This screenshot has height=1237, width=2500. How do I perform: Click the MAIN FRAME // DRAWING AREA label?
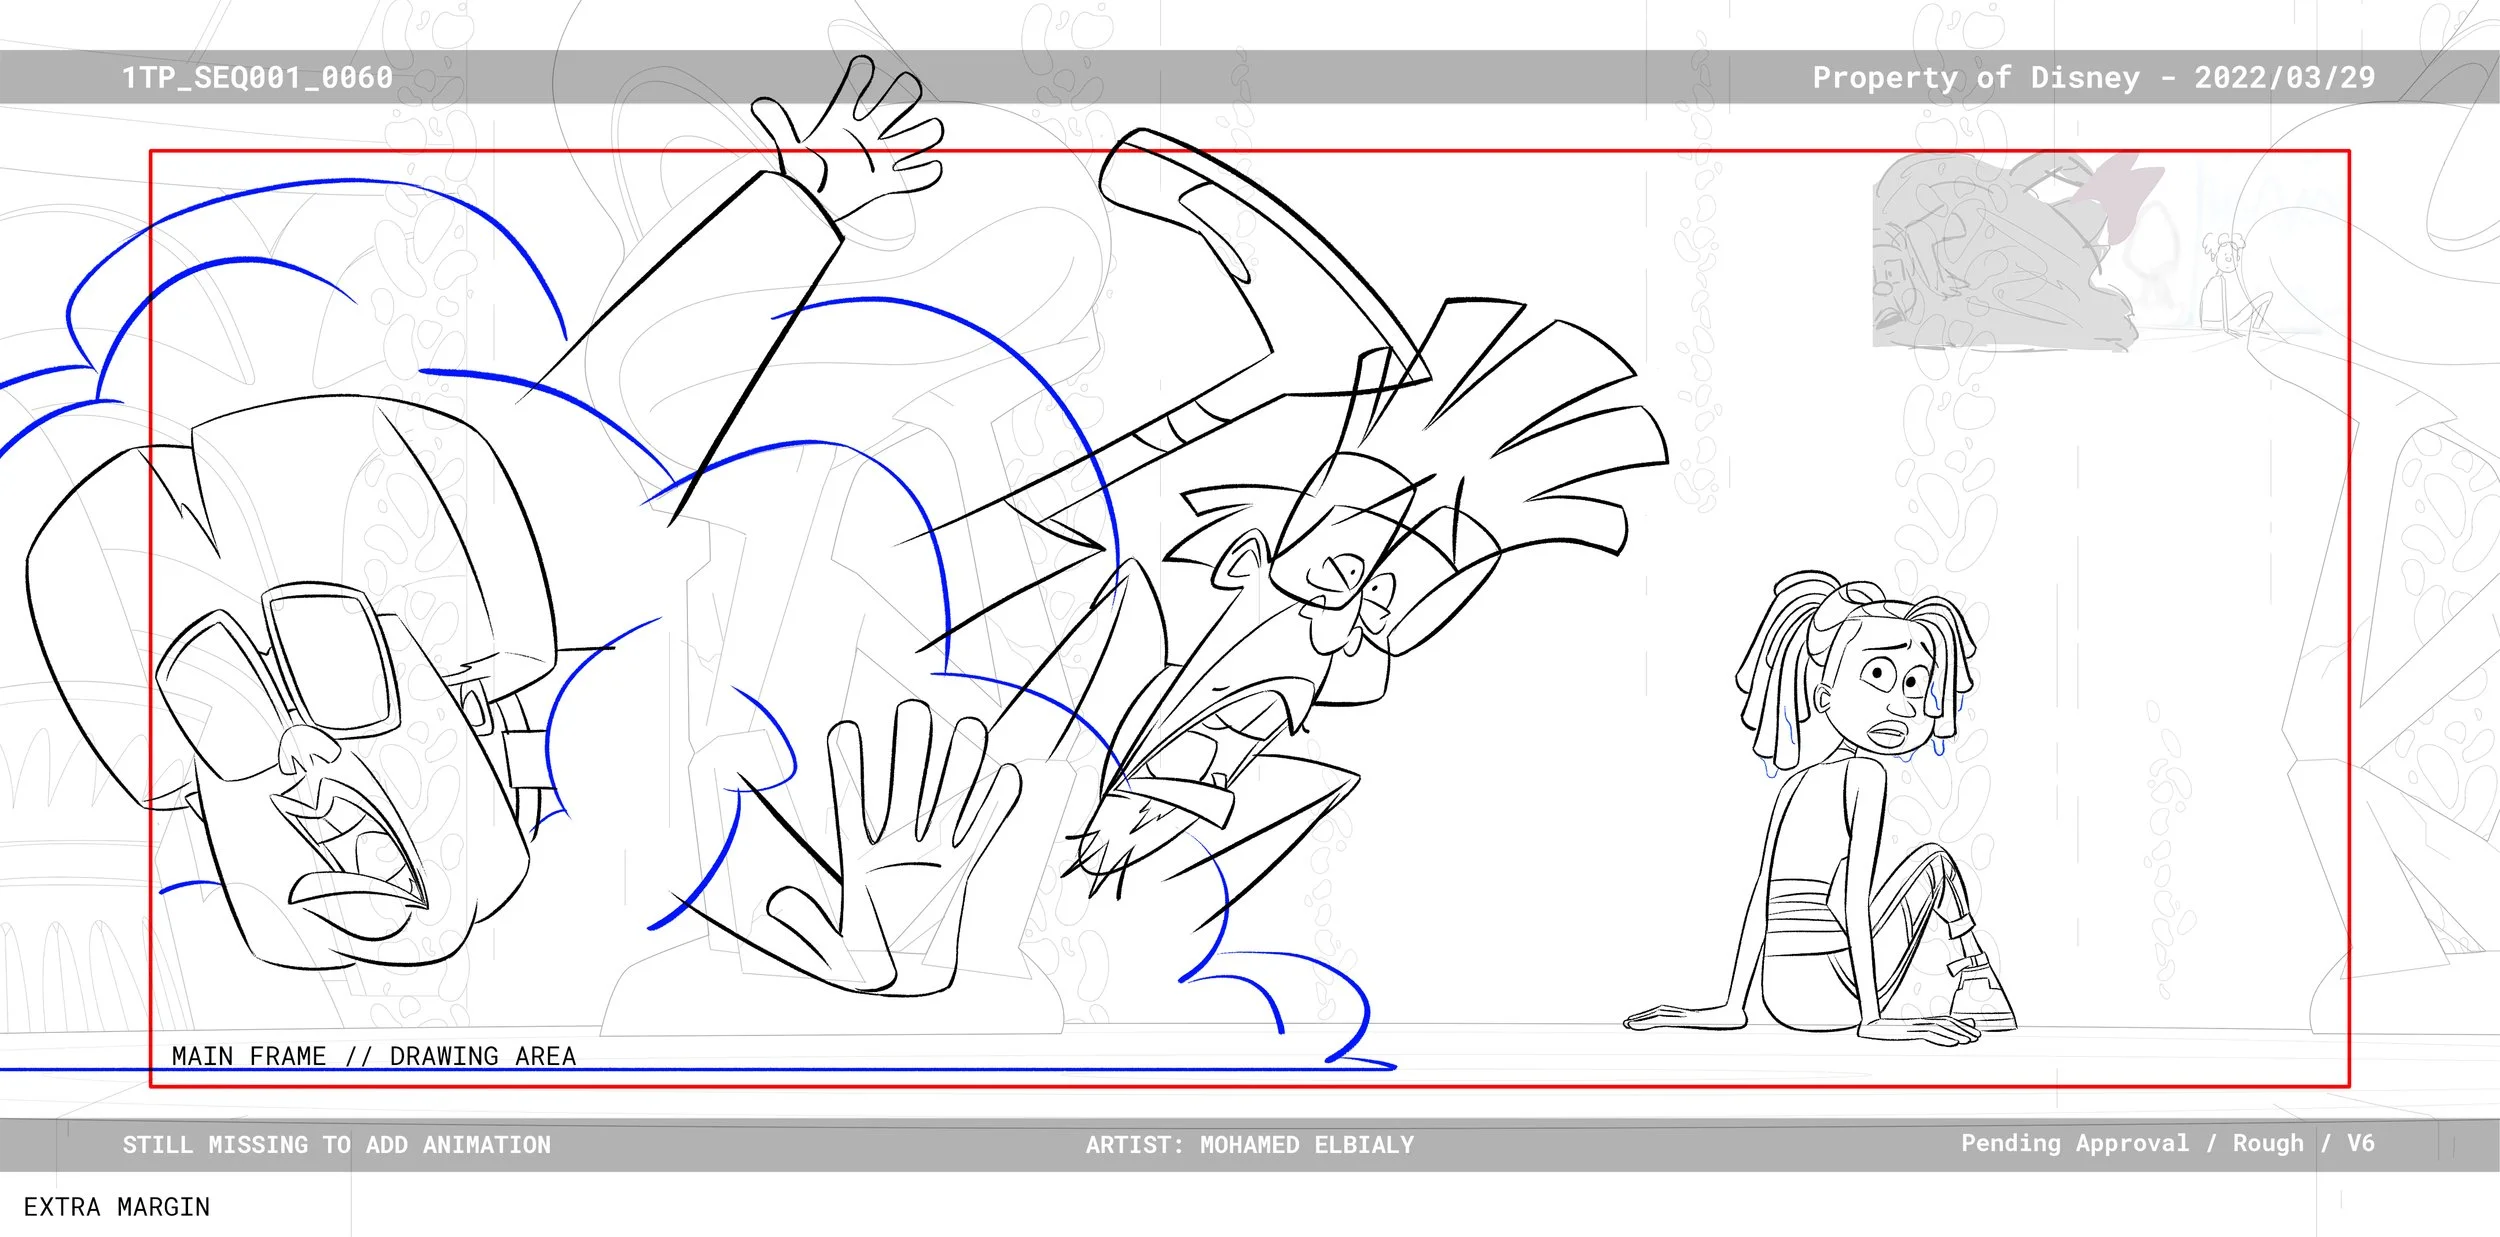pos(373,1057)
